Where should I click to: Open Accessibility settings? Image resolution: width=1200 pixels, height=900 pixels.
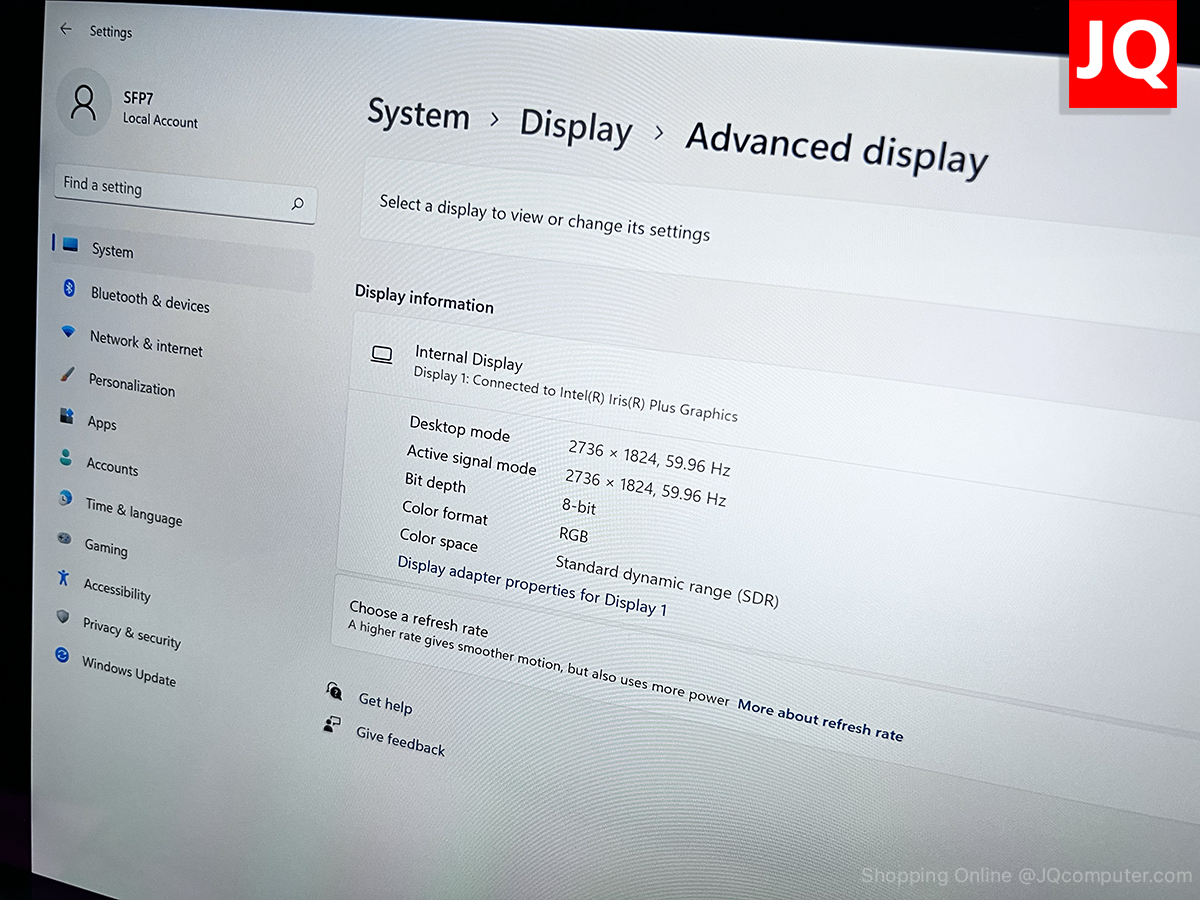[x=117, y=589]
